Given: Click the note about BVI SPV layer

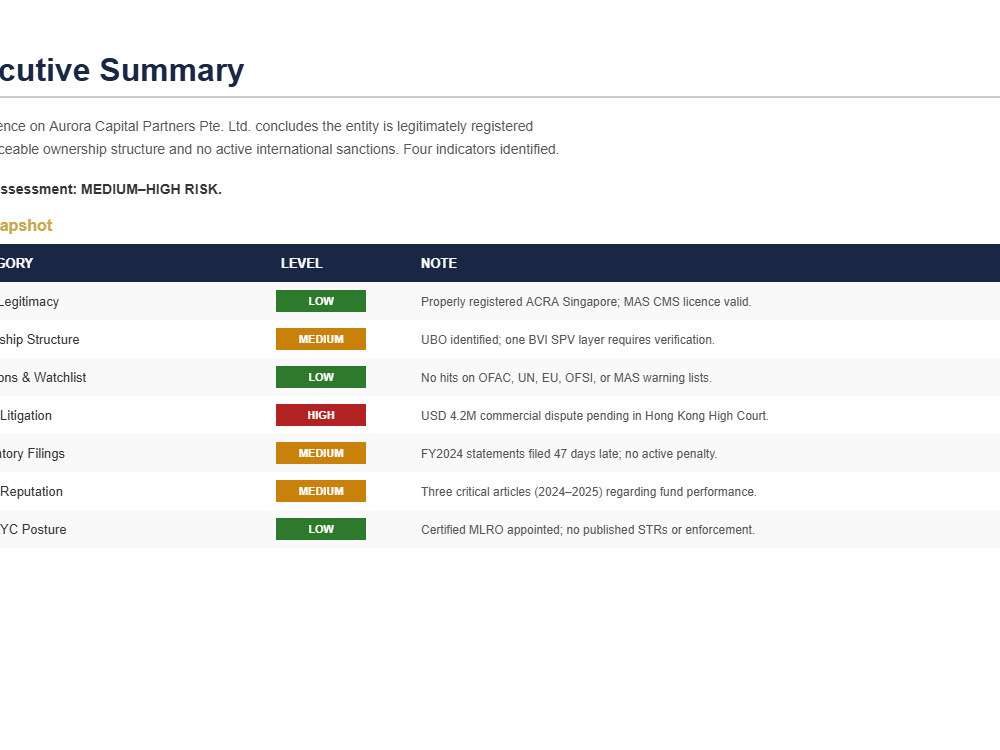Looking at the screenshot, I should 568,340.
